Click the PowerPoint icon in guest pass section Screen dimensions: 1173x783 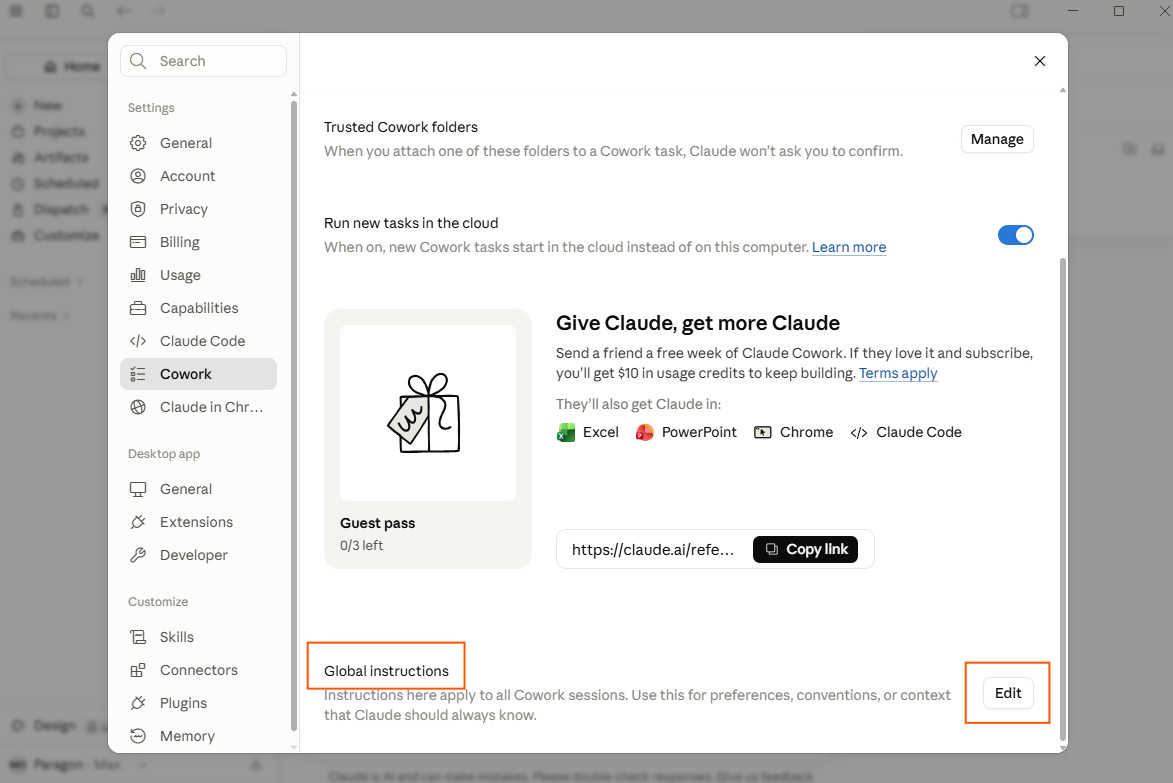(645, 432)
